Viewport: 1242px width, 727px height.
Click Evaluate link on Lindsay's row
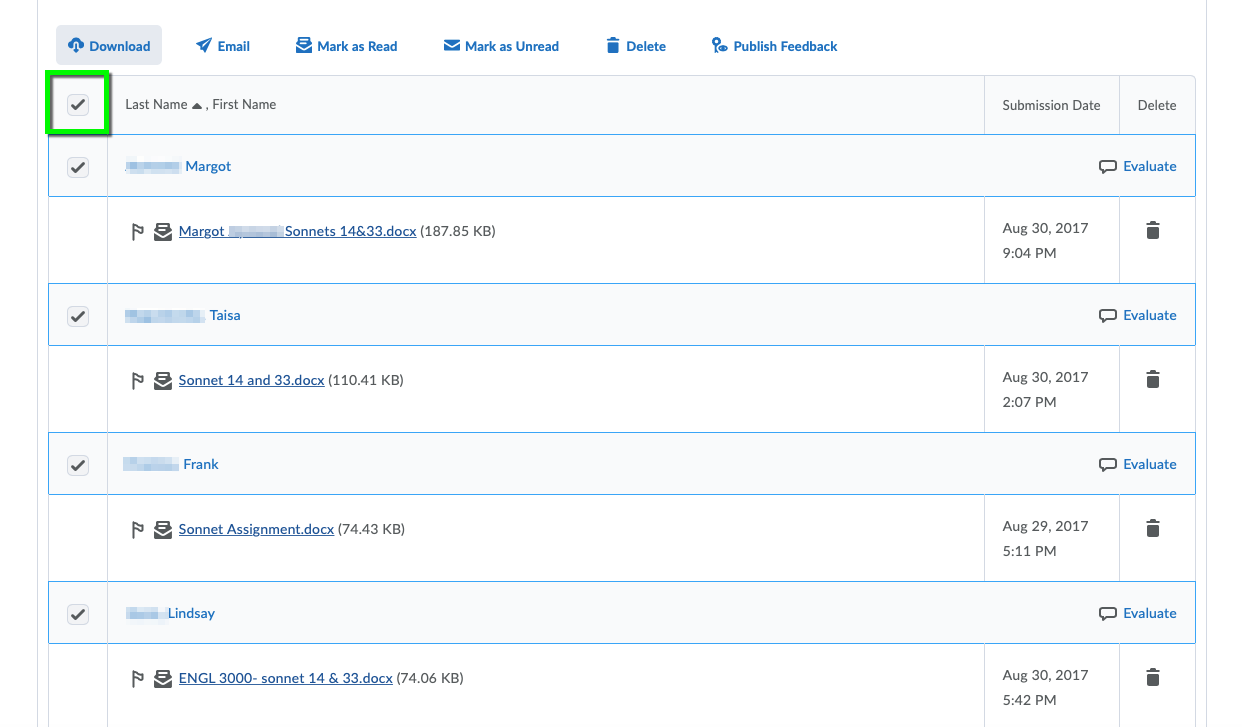click(x=1149, y=613)
